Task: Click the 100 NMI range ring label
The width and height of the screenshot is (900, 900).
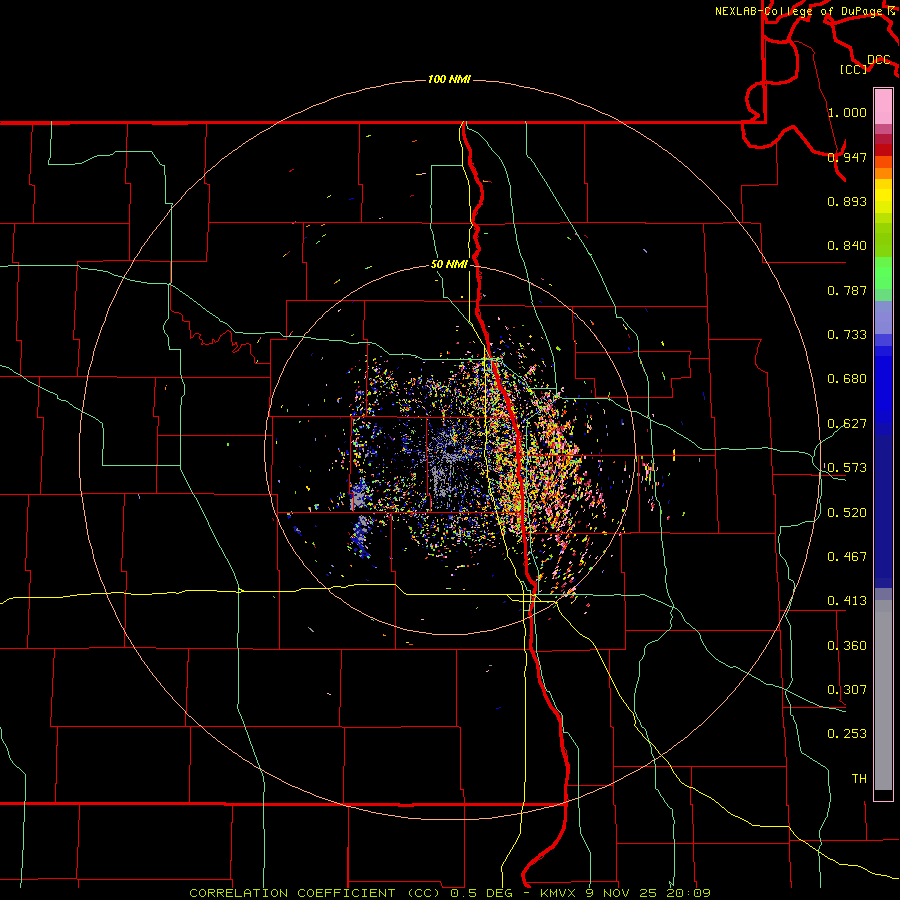Action: tap(449, 79)
